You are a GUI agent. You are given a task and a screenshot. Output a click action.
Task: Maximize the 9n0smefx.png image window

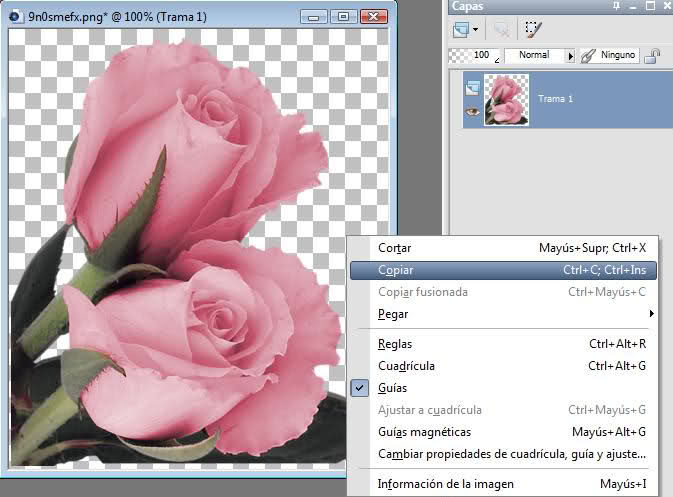(x=343, y=17)
